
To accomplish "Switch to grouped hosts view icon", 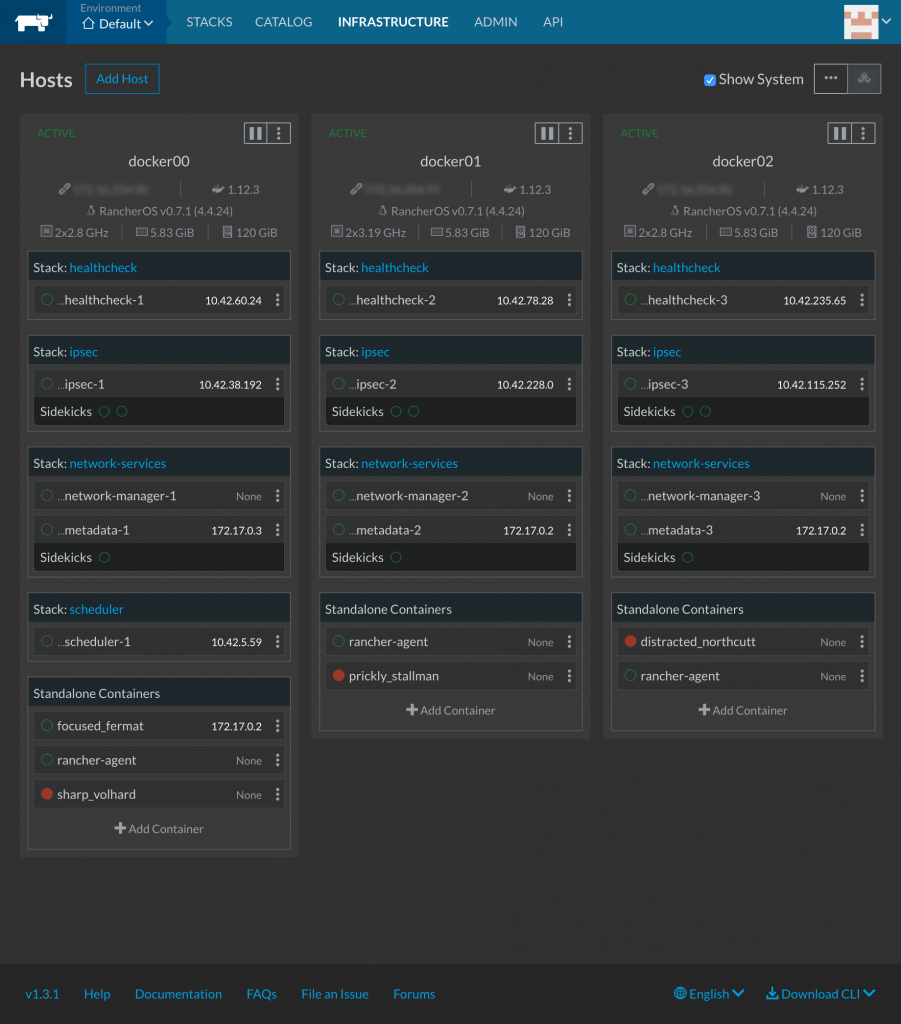I will tap(864, 79).
